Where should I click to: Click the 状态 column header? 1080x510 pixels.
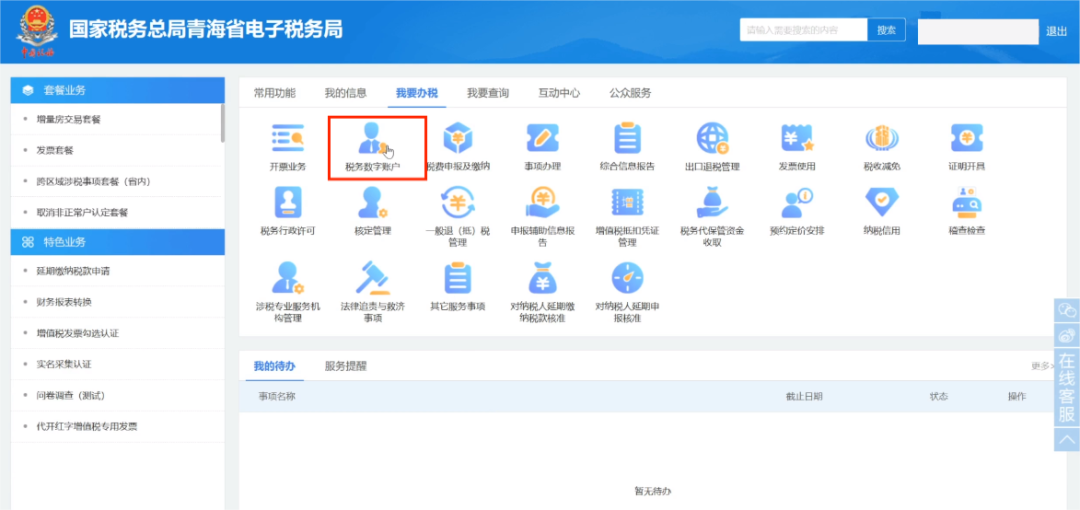click(x=939, y=396)
